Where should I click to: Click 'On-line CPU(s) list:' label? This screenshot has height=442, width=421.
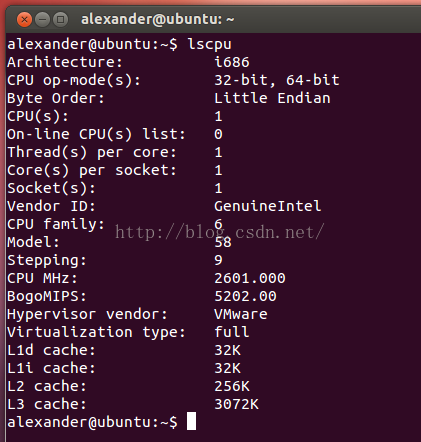tap(96, 134)
